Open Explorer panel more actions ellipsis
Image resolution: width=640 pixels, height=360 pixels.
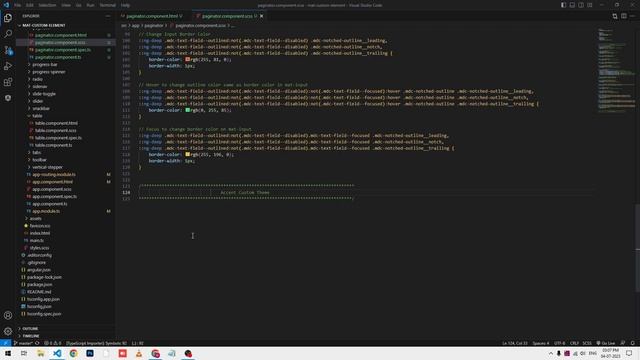[108, 16]
